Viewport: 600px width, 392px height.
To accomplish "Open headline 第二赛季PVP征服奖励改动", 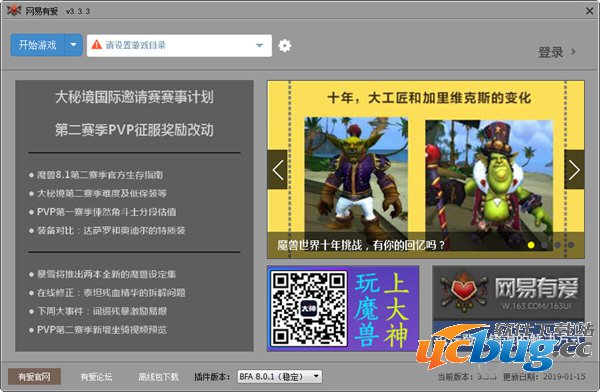I will tap(134, 130).
